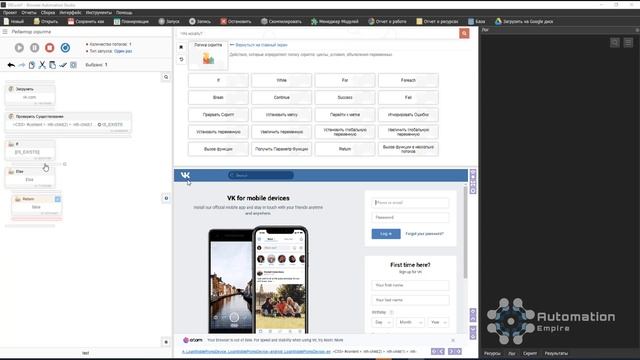This screenshot has height=360, width=640.
Task: Click the Логика скрипта module tile
Action: (x=208, y=55)
